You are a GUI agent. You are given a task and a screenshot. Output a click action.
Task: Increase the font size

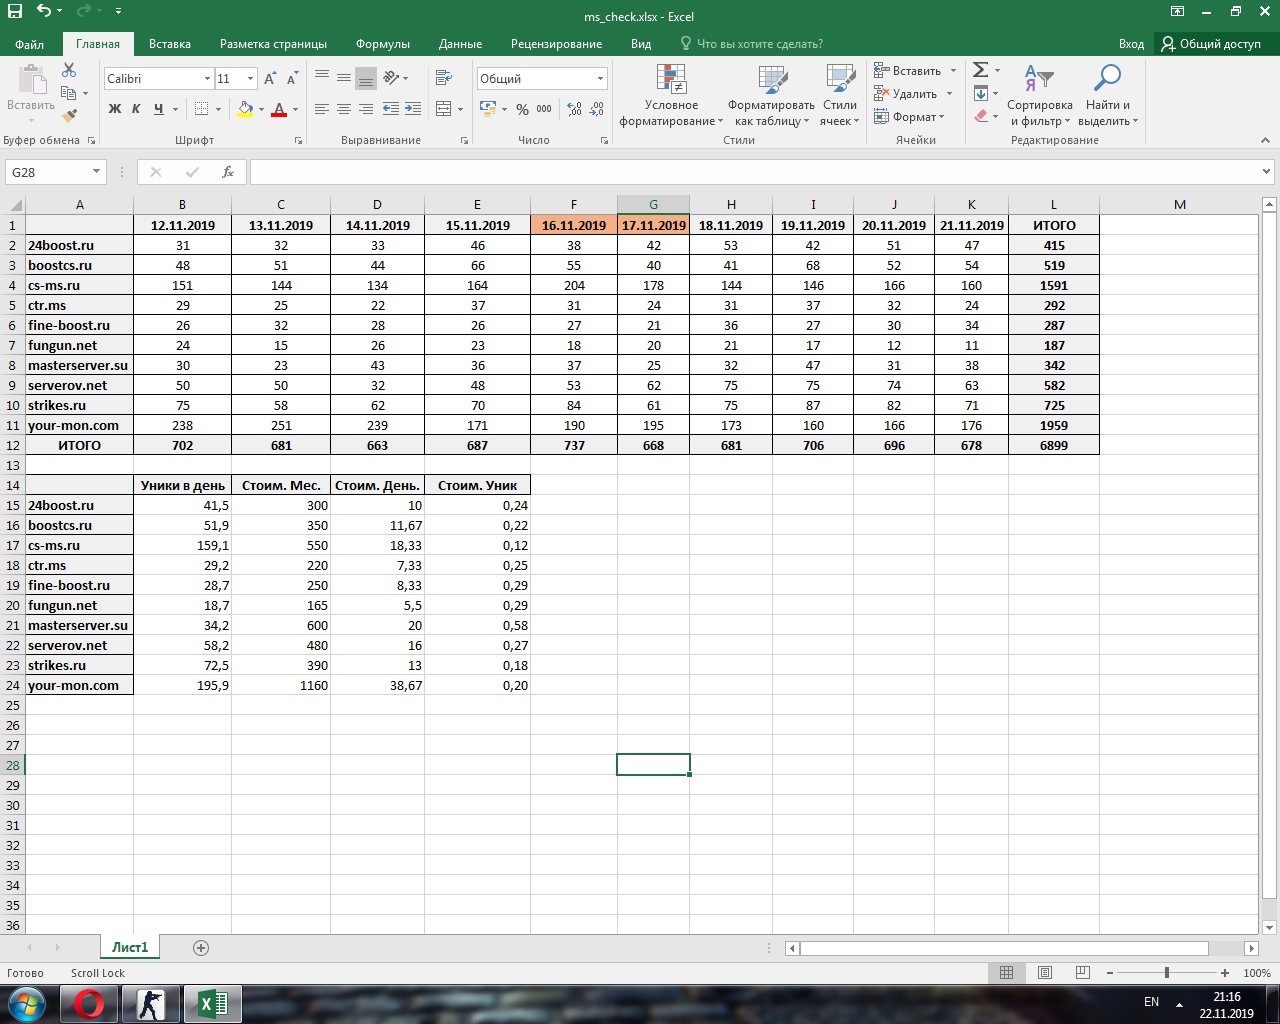click(x=270, y=78)
